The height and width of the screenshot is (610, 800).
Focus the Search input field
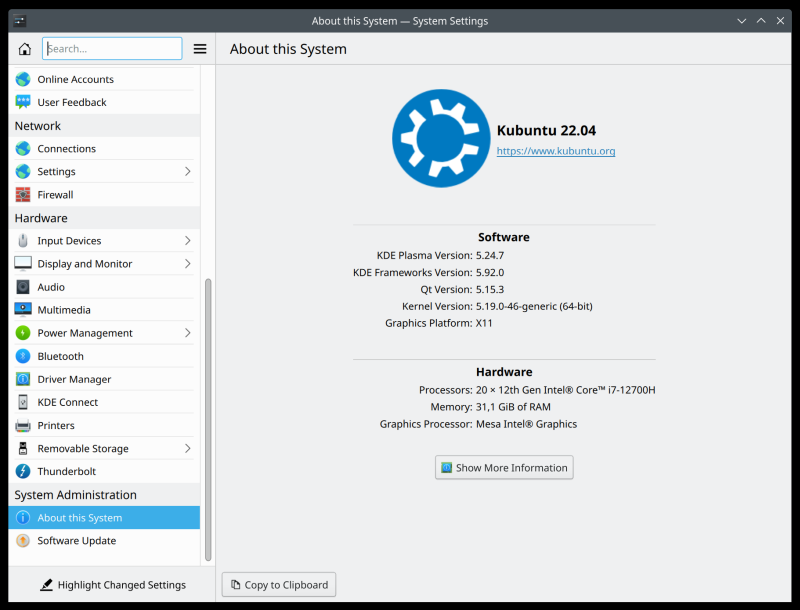tap(112, 49)
